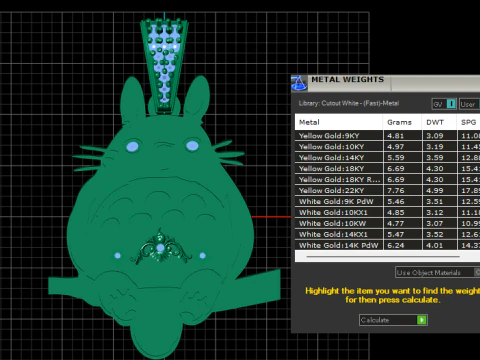Viewport: 480px width, 360px height.
Task: Click the 3.19 DWT cell
Action: coord(439,147)
